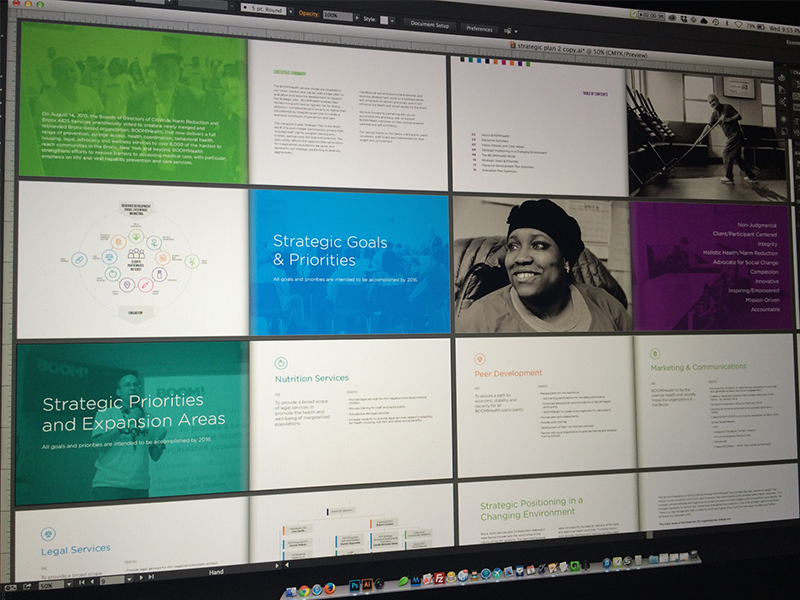Launch Google Chrome from the dock
The image size is (800, 600).
click(x=304, y=591)
